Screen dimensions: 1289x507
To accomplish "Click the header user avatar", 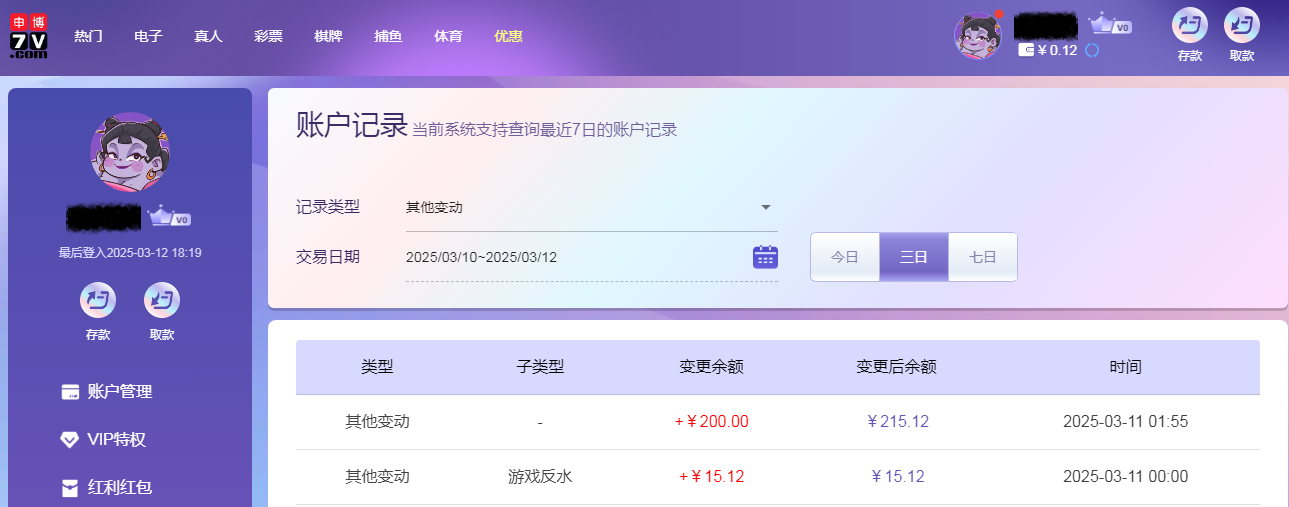I will pyautogui.click(x=978, y=36).
